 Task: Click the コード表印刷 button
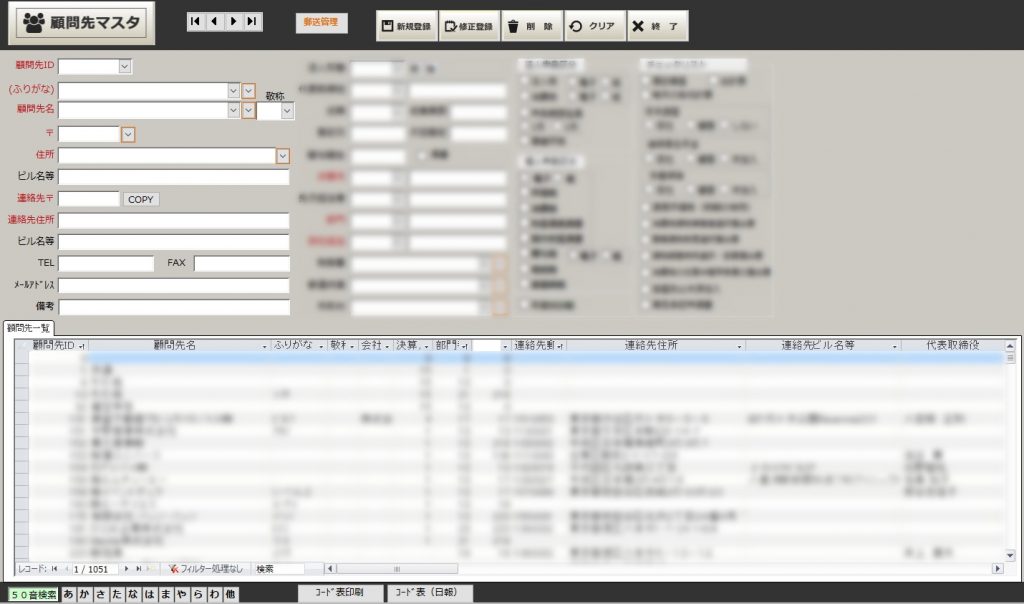(338, 593)
